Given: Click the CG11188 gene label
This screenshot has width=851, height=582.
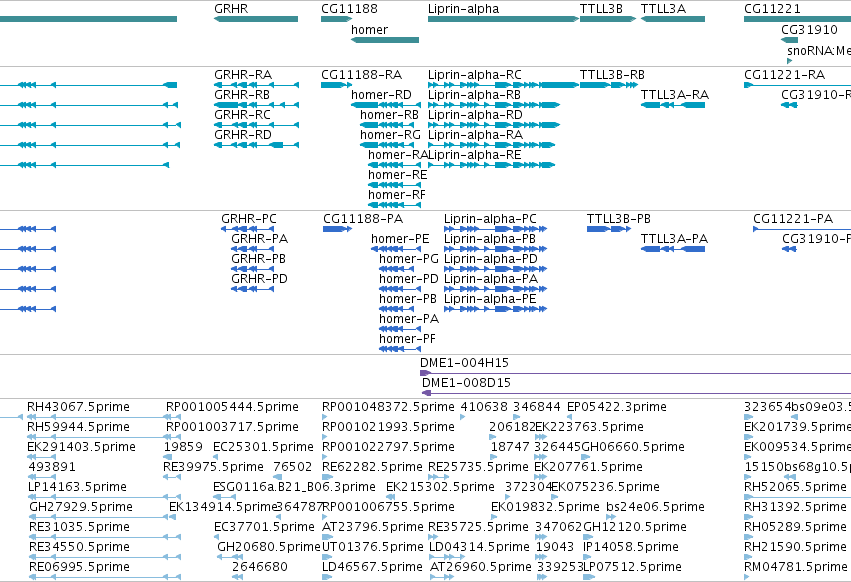Looking at the screenshot, I should coord(349,9).
